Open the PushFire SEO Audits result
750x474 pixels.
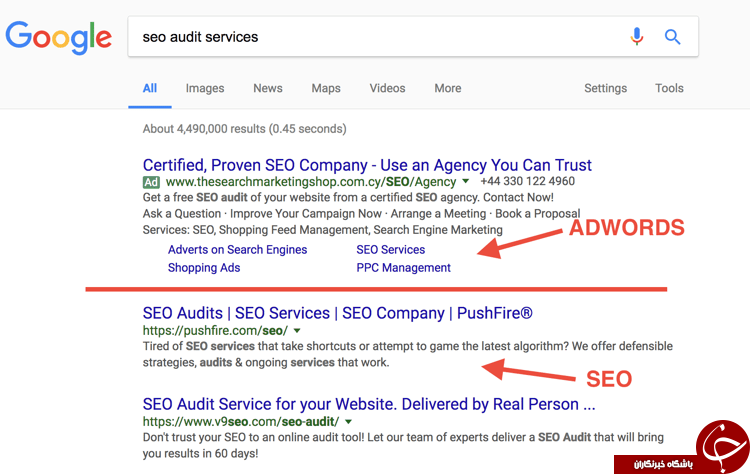[x=337, y=313]
